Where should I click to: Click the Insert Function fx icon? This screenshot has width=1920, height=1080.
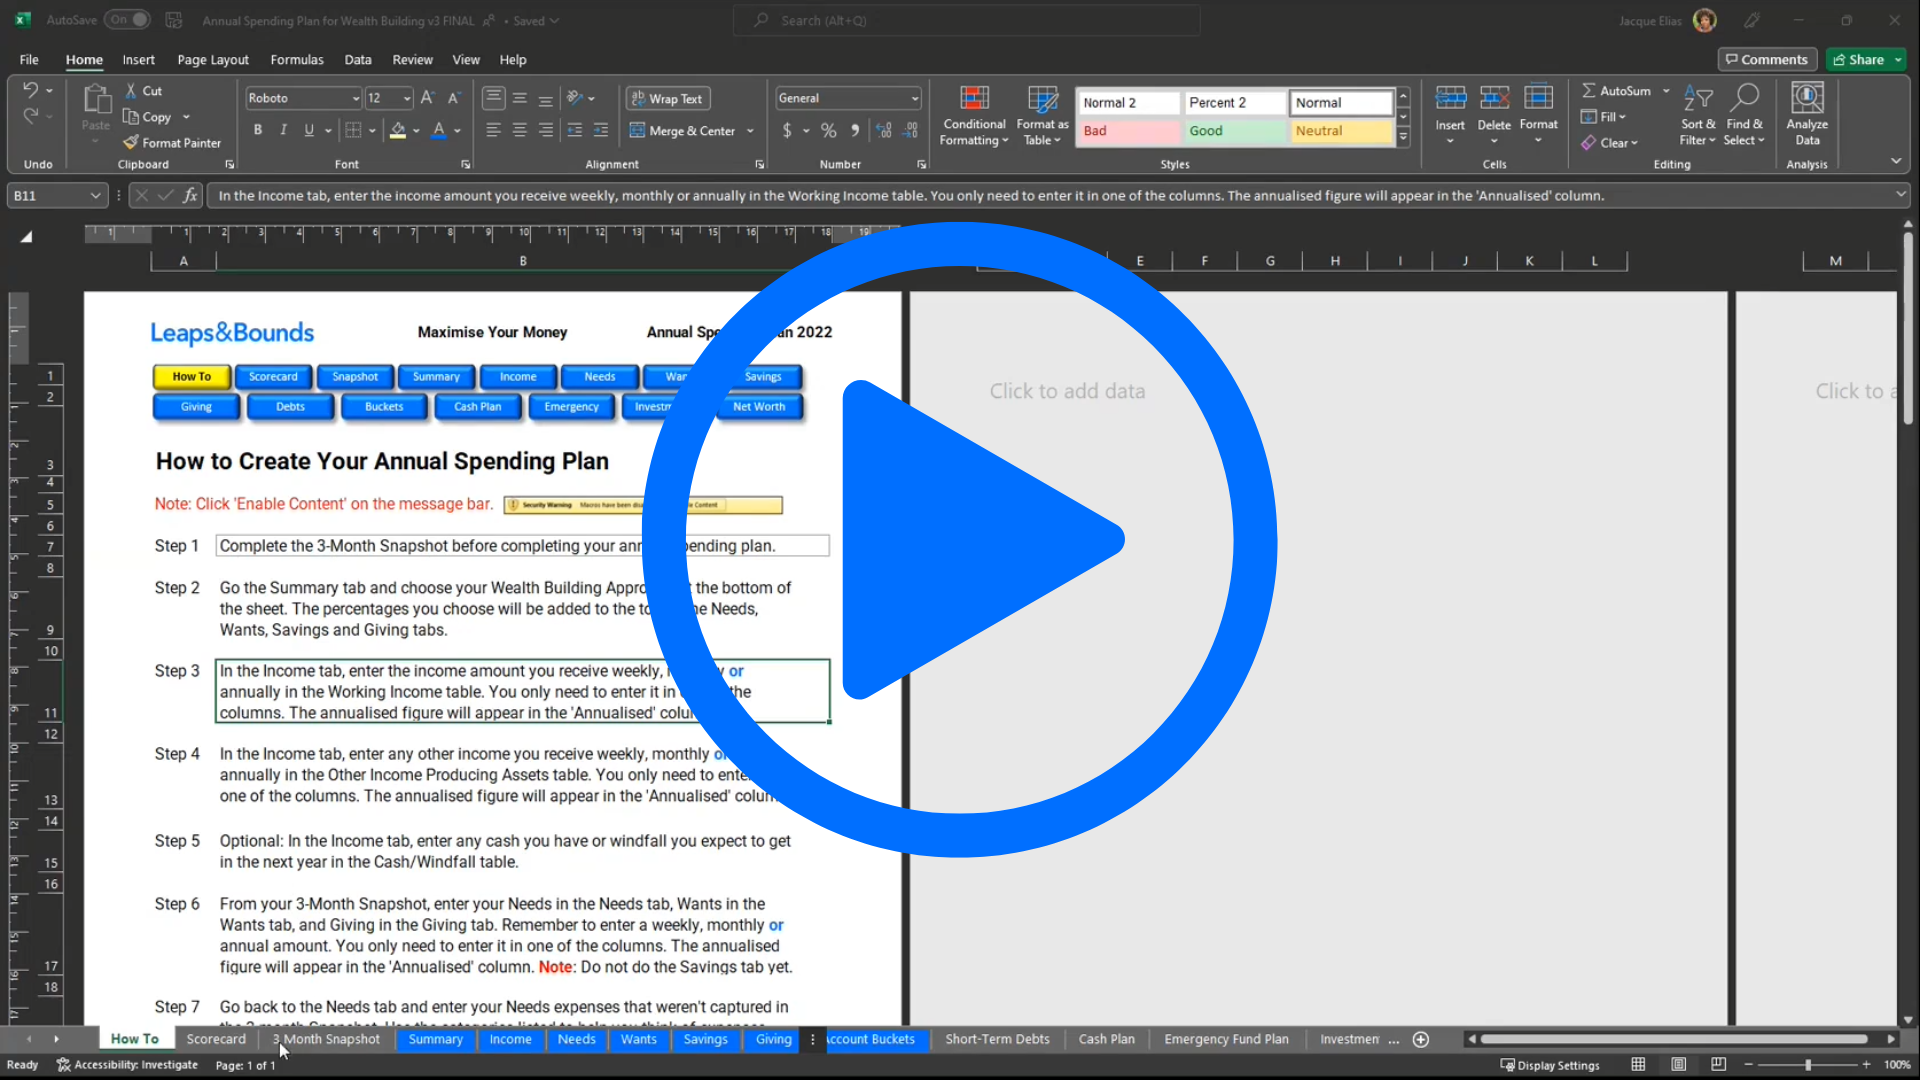point(190,196)
